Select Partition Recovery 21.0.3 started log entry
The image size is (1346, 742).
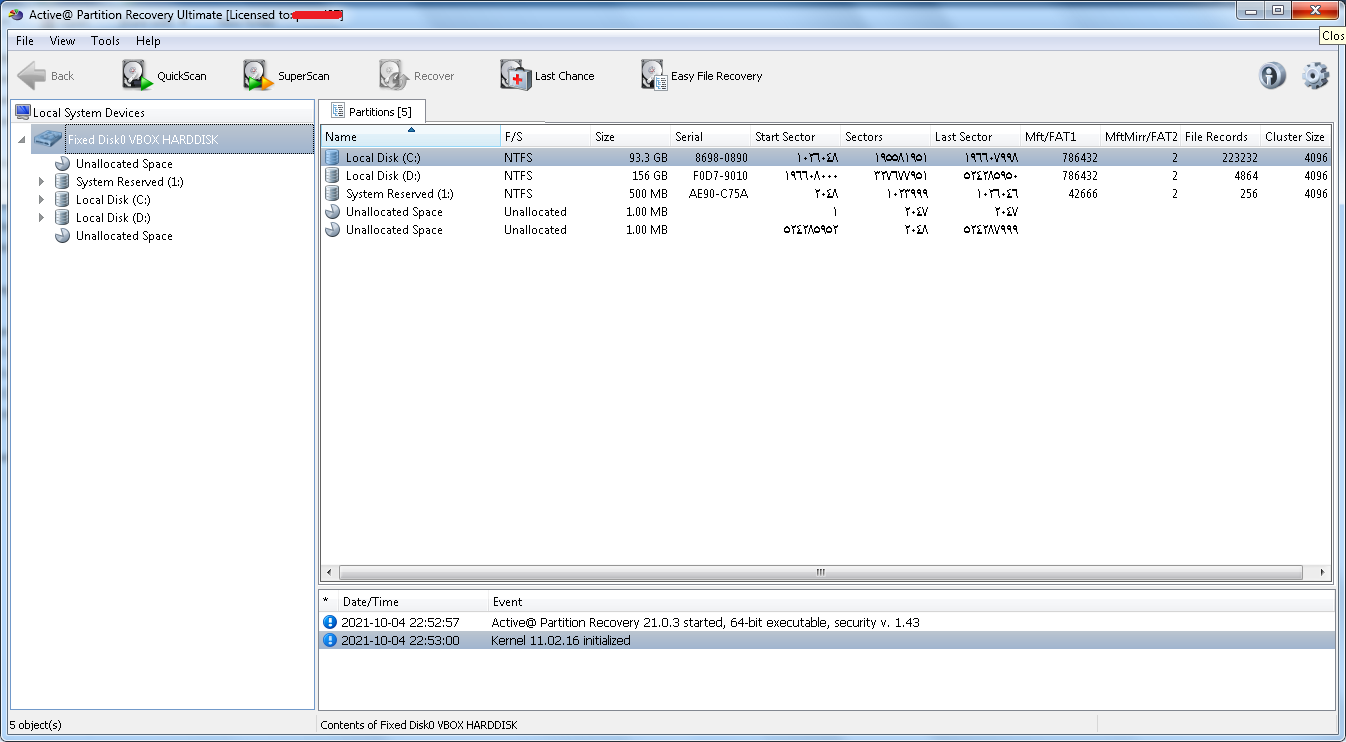point(826,622)
